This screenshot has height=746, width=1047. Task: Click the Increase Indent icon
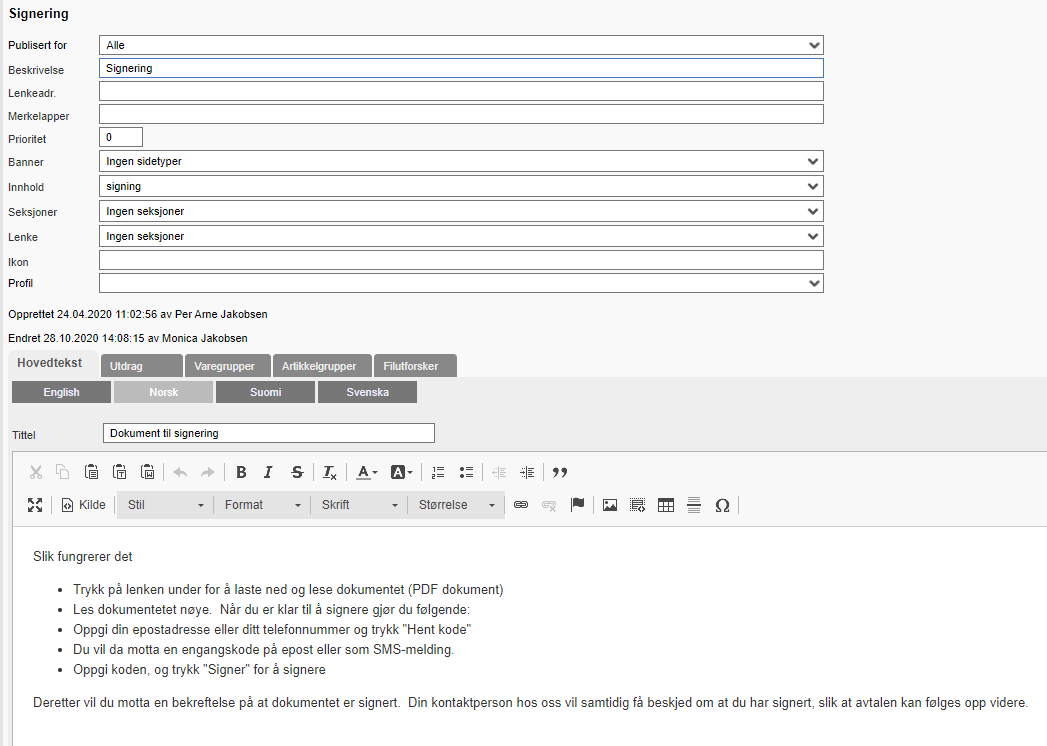click(x=527, y=472)
